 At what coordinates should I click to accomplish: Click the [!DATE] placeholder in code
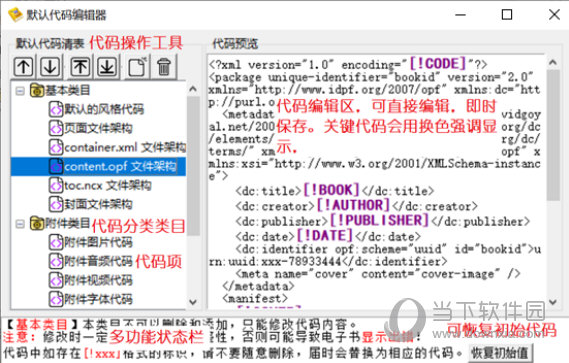tap(325, 236)
